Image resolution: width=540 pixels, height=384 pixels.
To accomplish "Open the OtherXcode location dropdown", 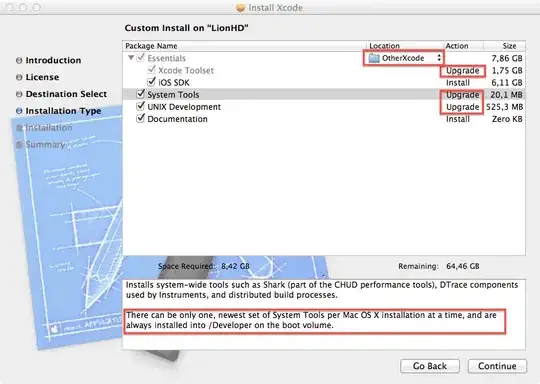I will tap(404, 58).
